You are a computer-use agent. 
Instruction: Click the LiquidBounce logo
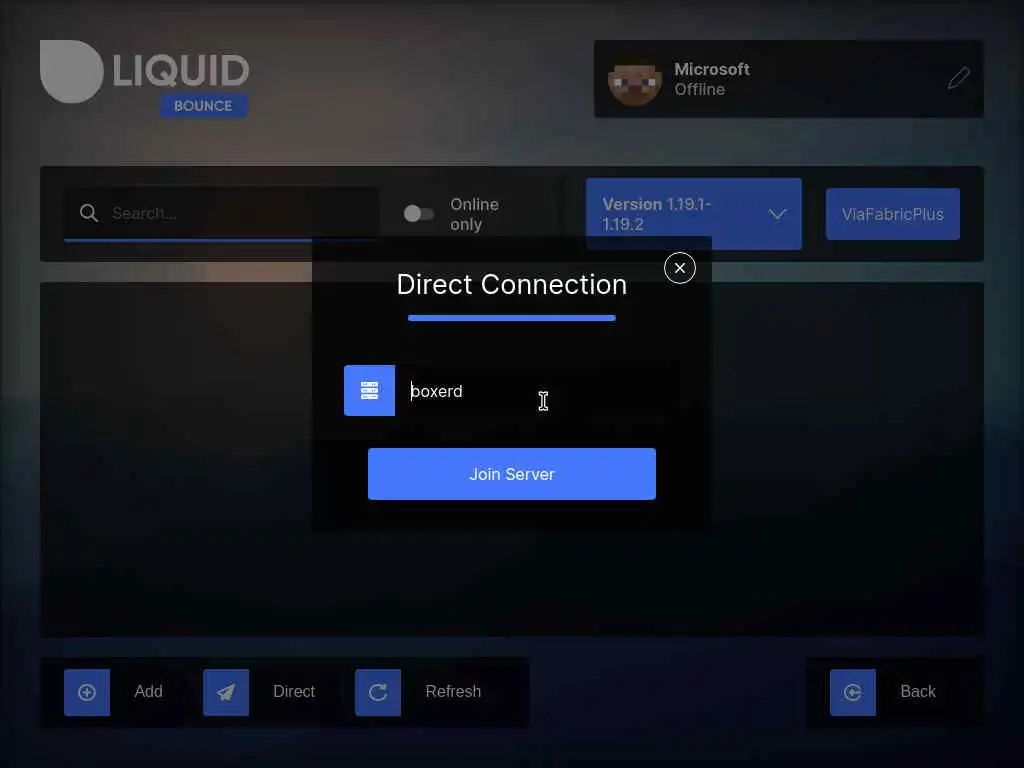click(x=145, y=78)
